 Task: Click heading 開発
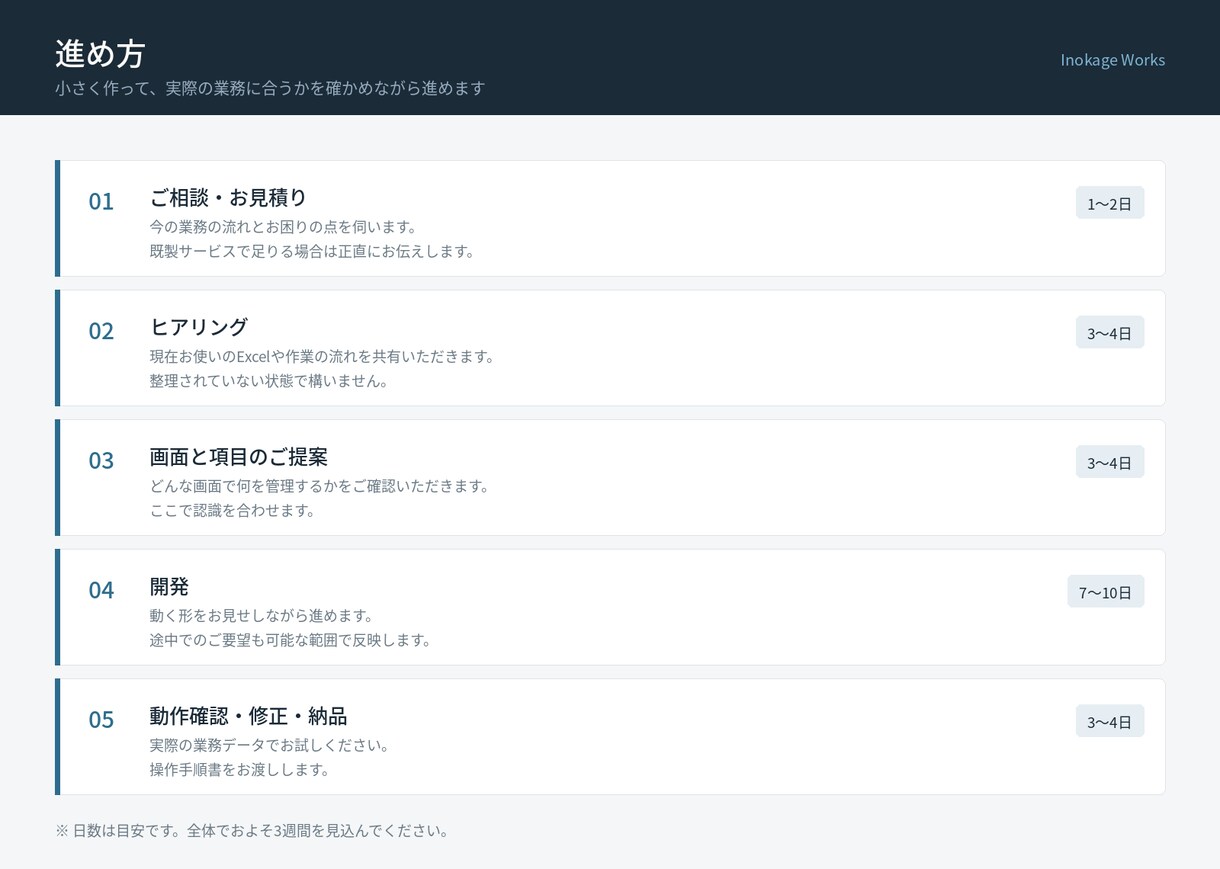click(169, 586)
